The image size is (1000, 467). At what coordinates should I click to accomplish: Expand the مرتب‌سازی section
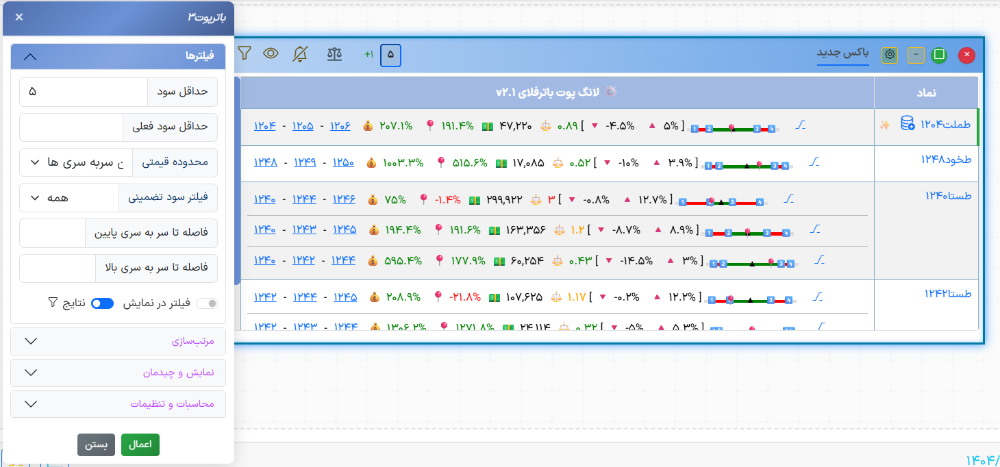click(118, 341)
